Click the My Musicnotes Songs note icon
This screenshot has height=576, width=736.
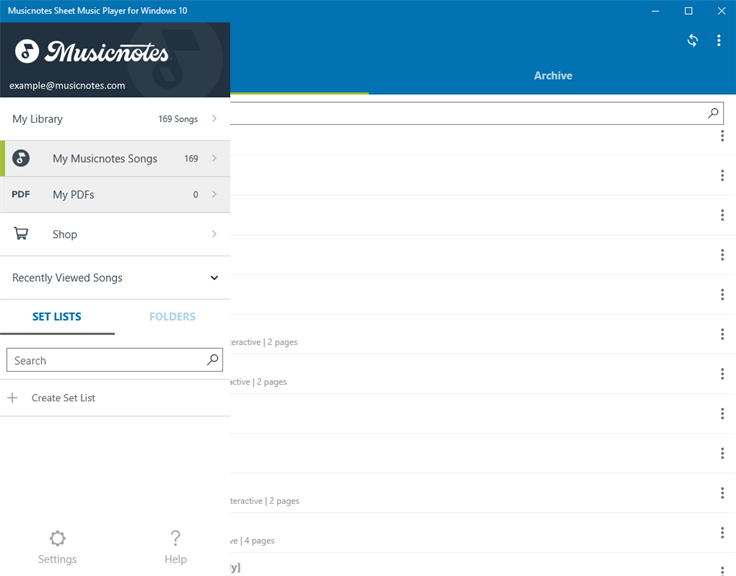pyautogui.click(x=21, y=158)
